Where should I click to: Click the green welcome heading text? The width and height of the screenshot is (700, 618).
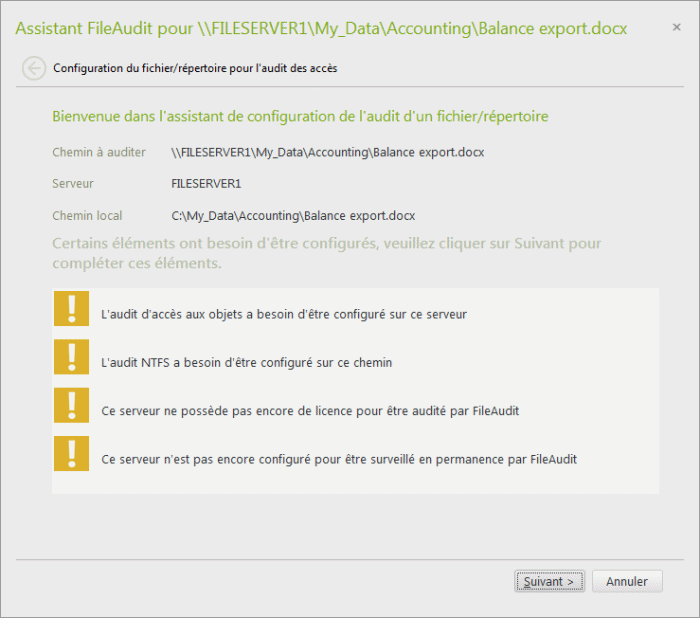300,117
